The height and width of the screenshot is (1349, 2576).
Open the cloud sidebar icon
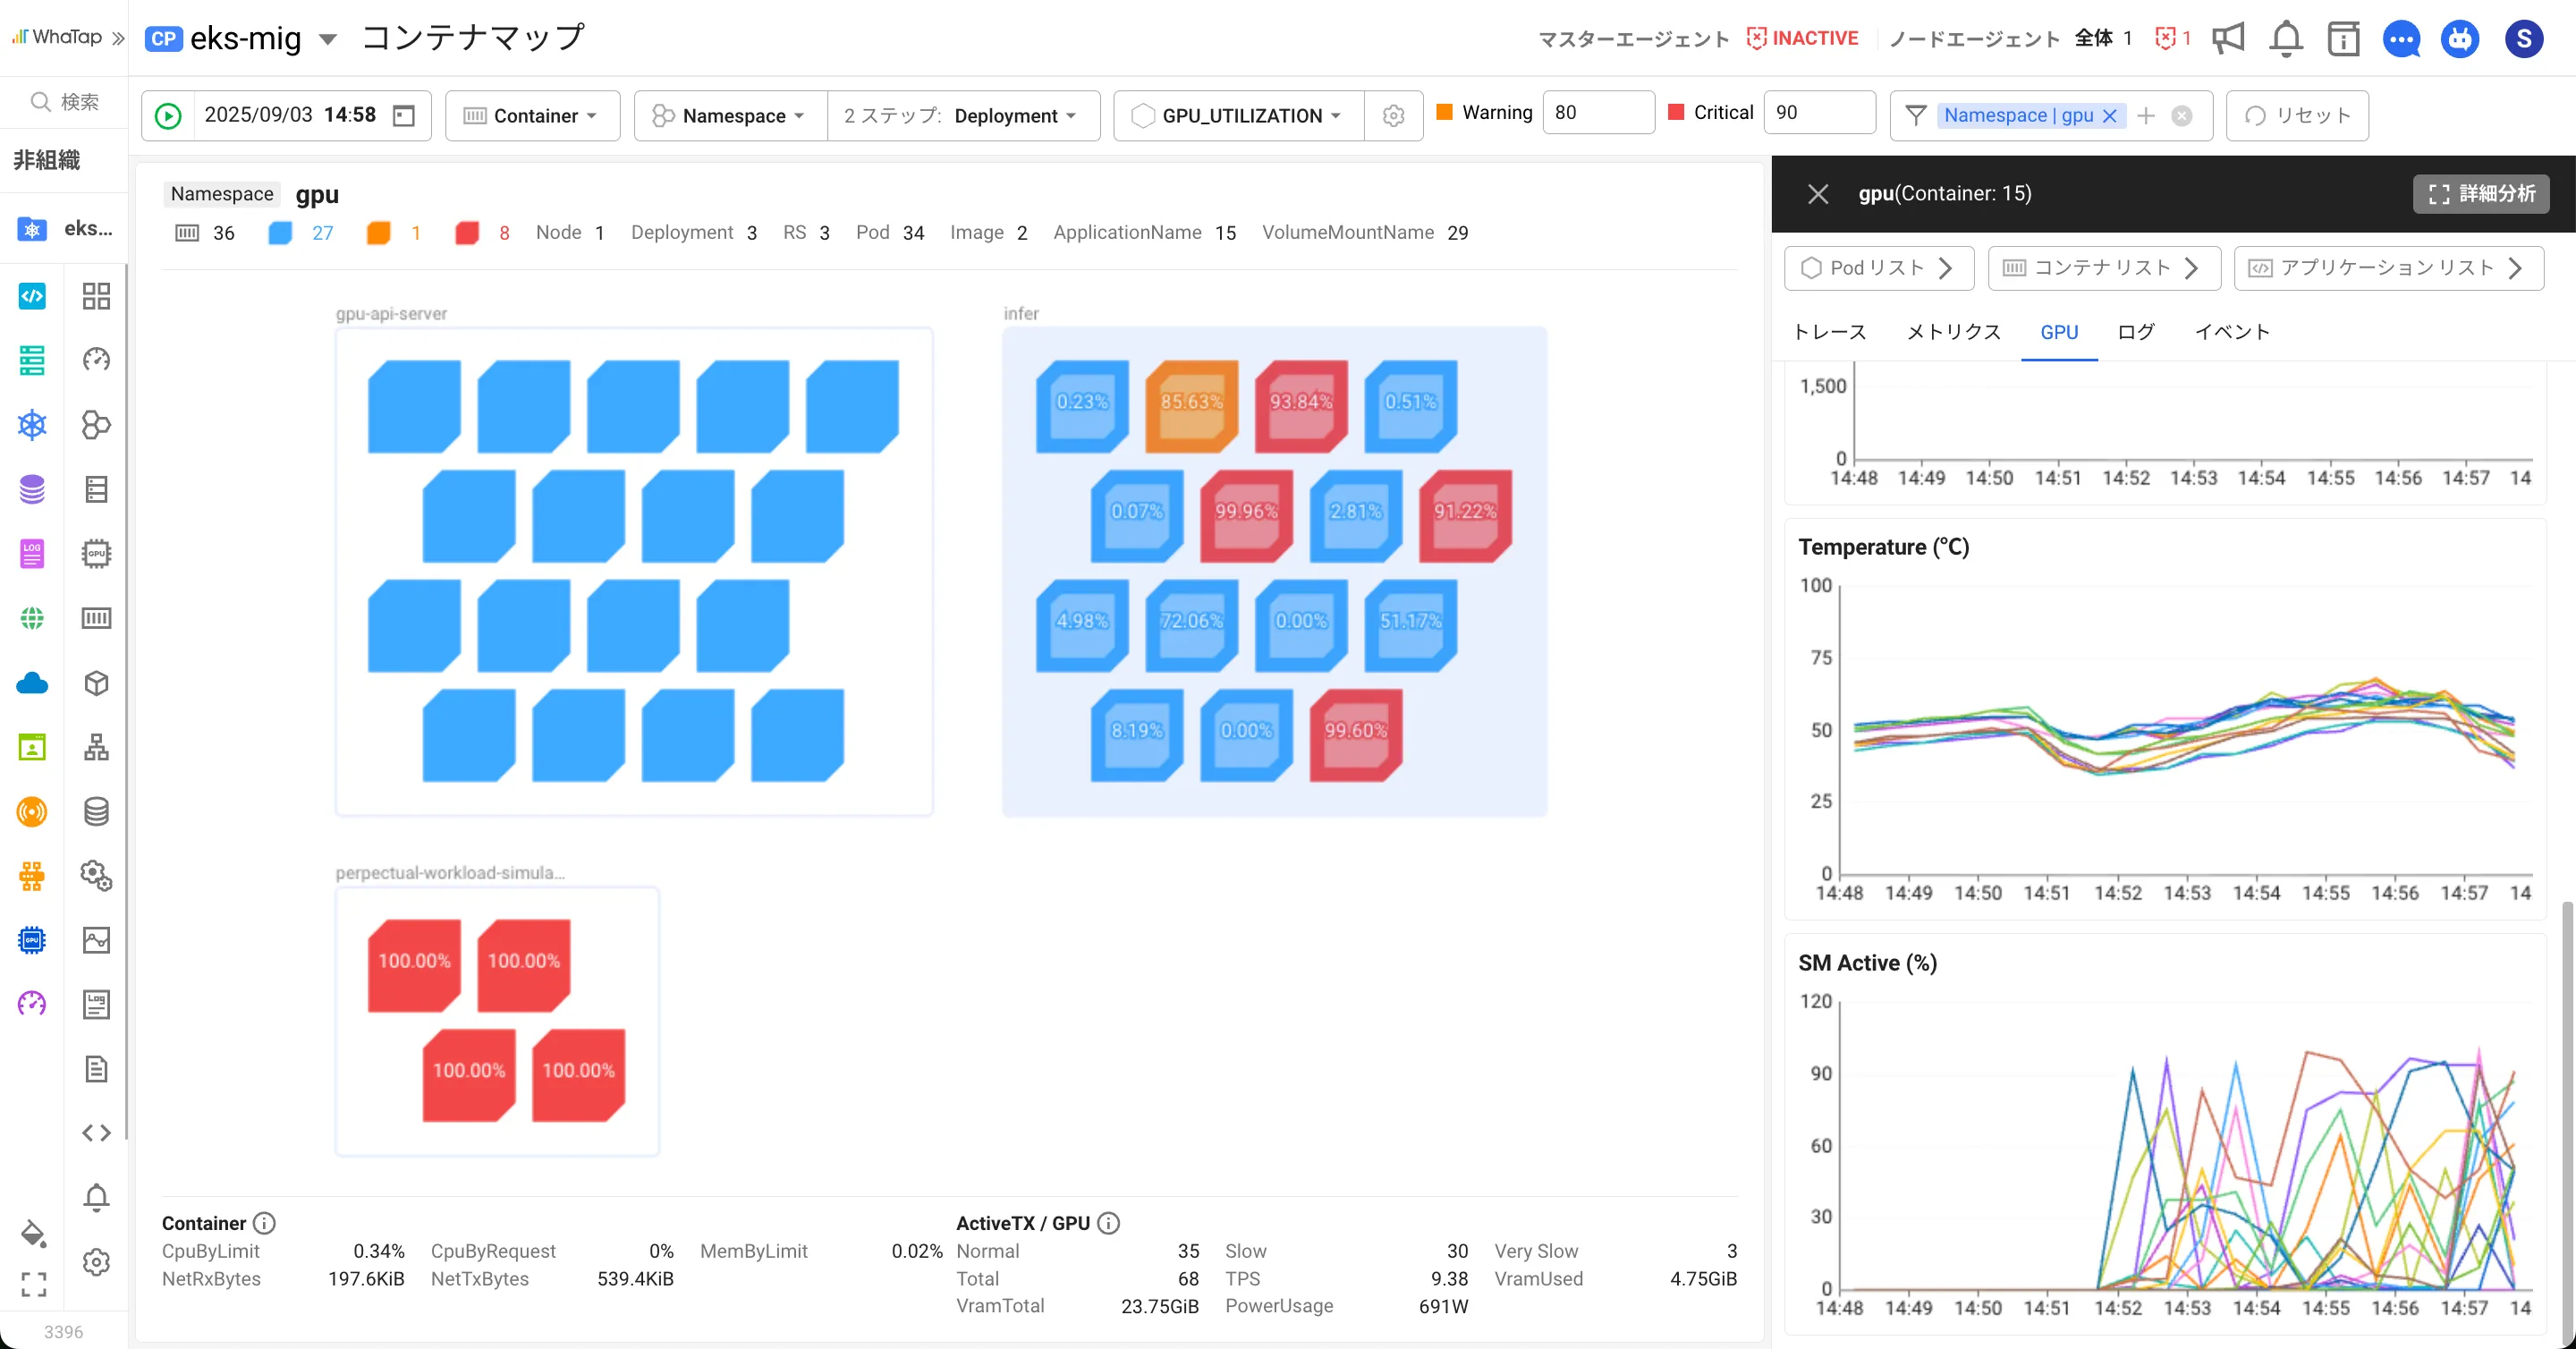(32, 683)
